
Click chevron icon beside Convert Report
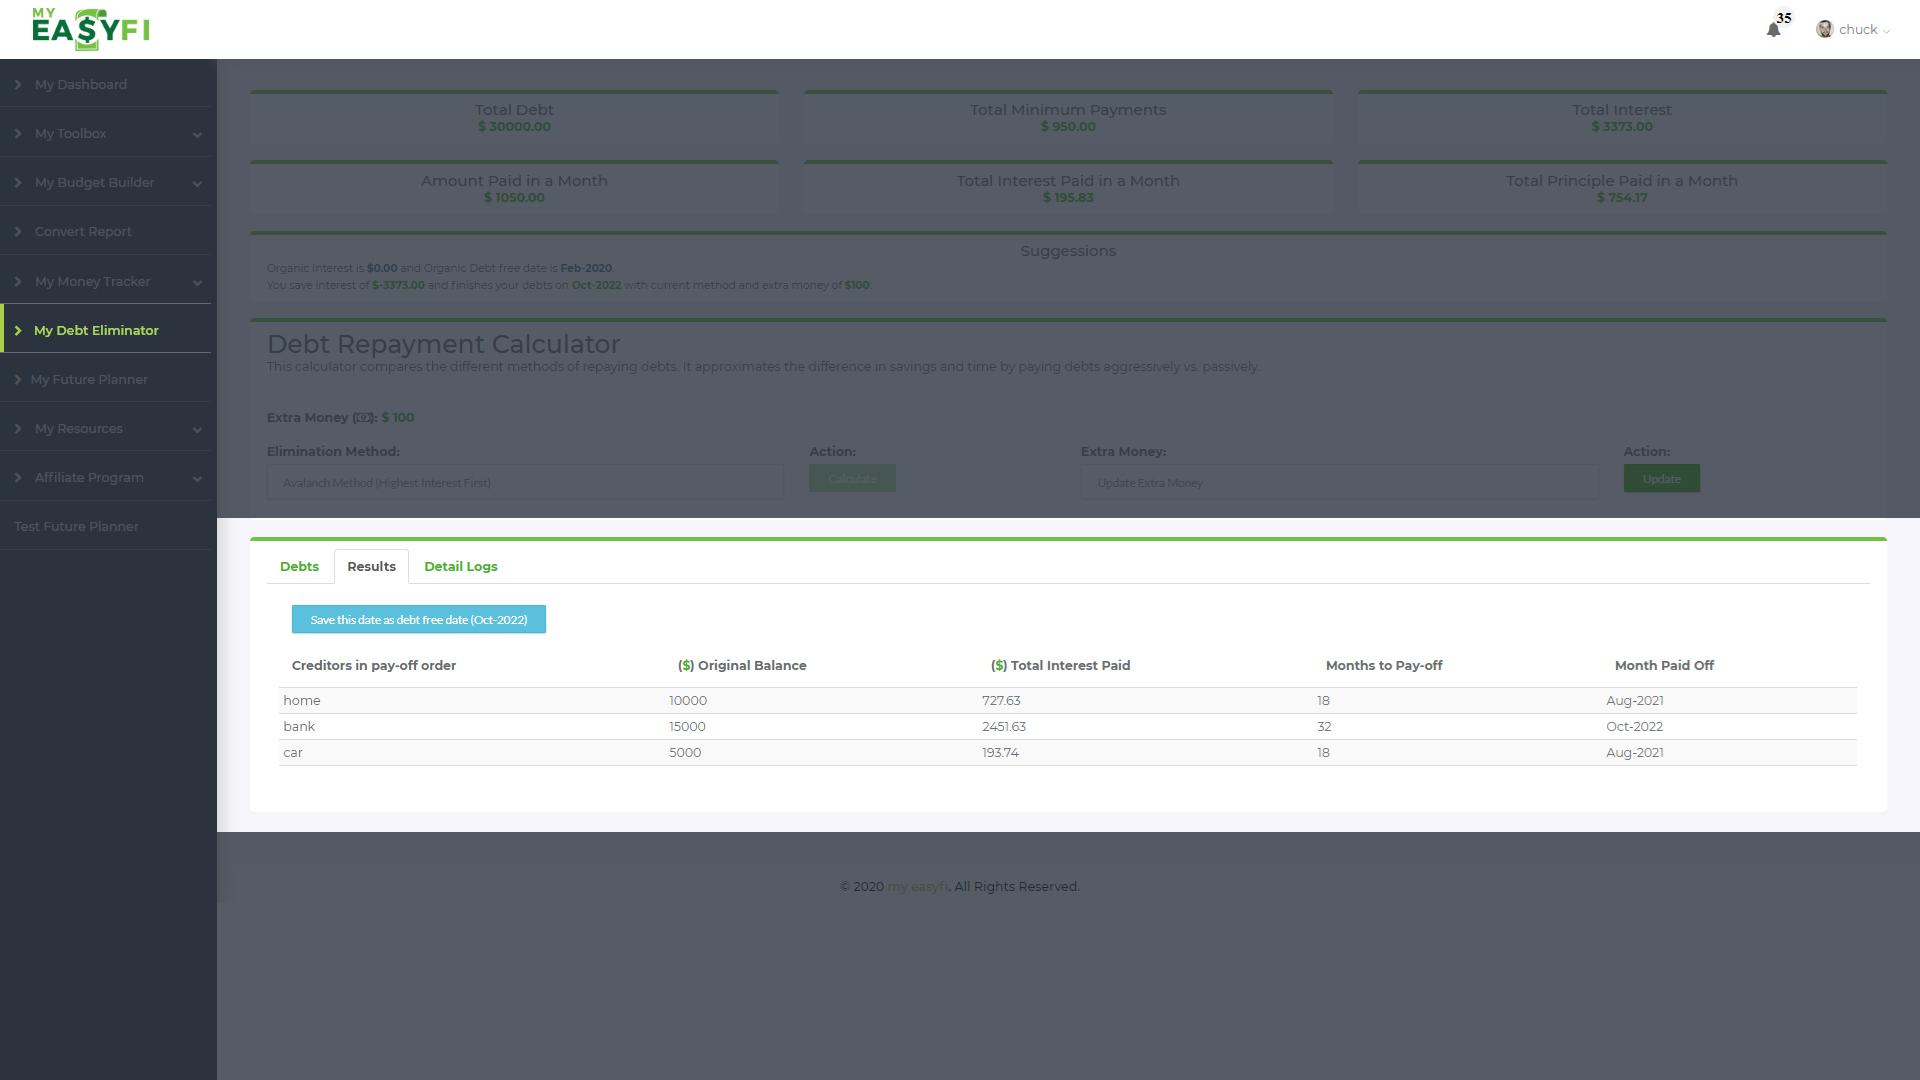point(18,232)
